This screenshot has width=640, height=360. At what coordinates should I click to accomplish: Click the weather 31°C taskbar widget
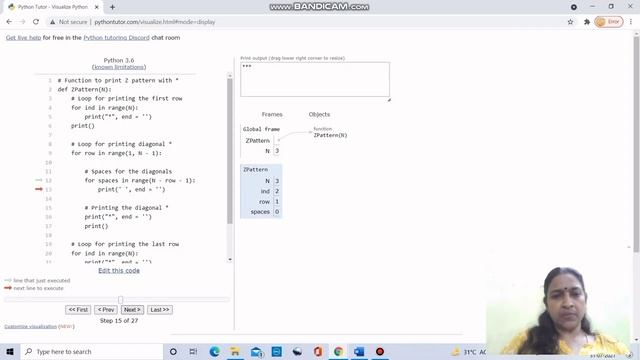coord(469,352)
